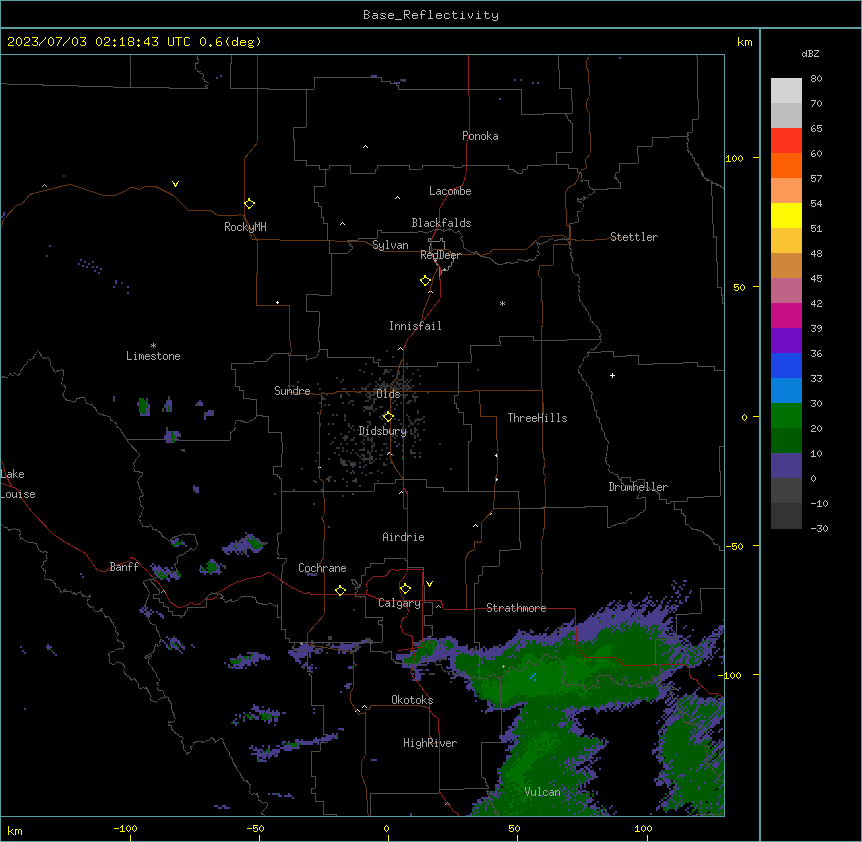Select the Blackfalds label
This screenshot has height=842, width=862.
pos(441,223)
